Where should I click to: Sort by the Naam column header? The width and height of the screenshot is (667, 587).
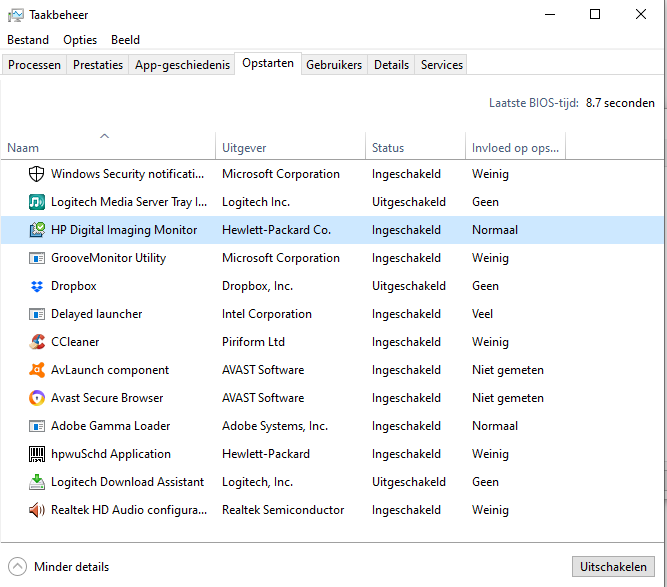(108, 145)
